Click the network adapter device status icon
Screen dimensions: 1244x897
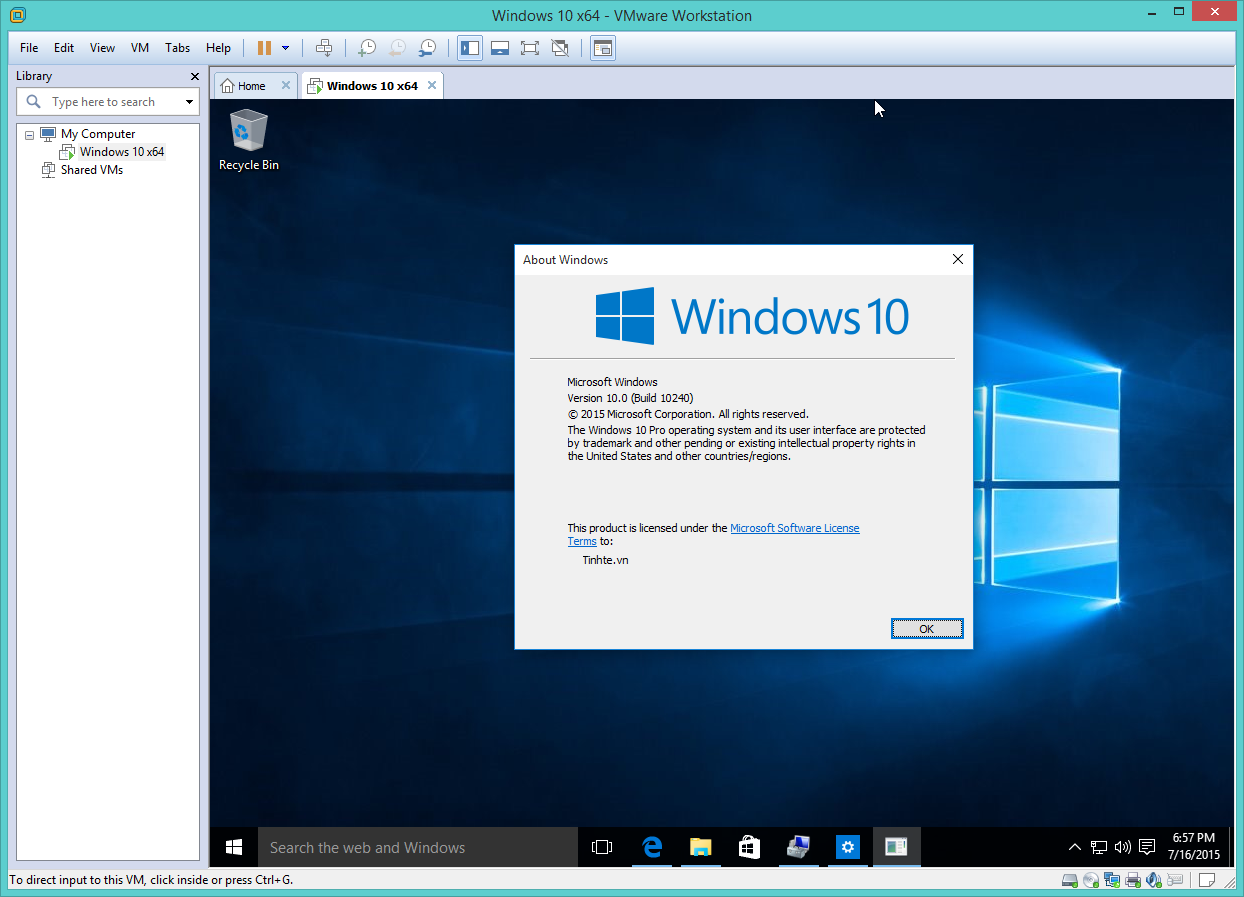[1112, 881]
